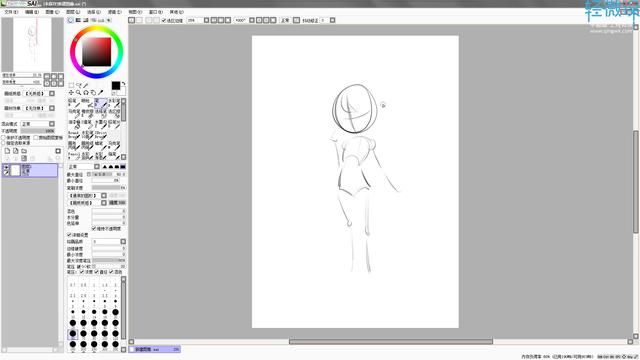Screen dimensions: 640x360
Task: Select the Move tool icon
Action: click(x=71, y=93)
